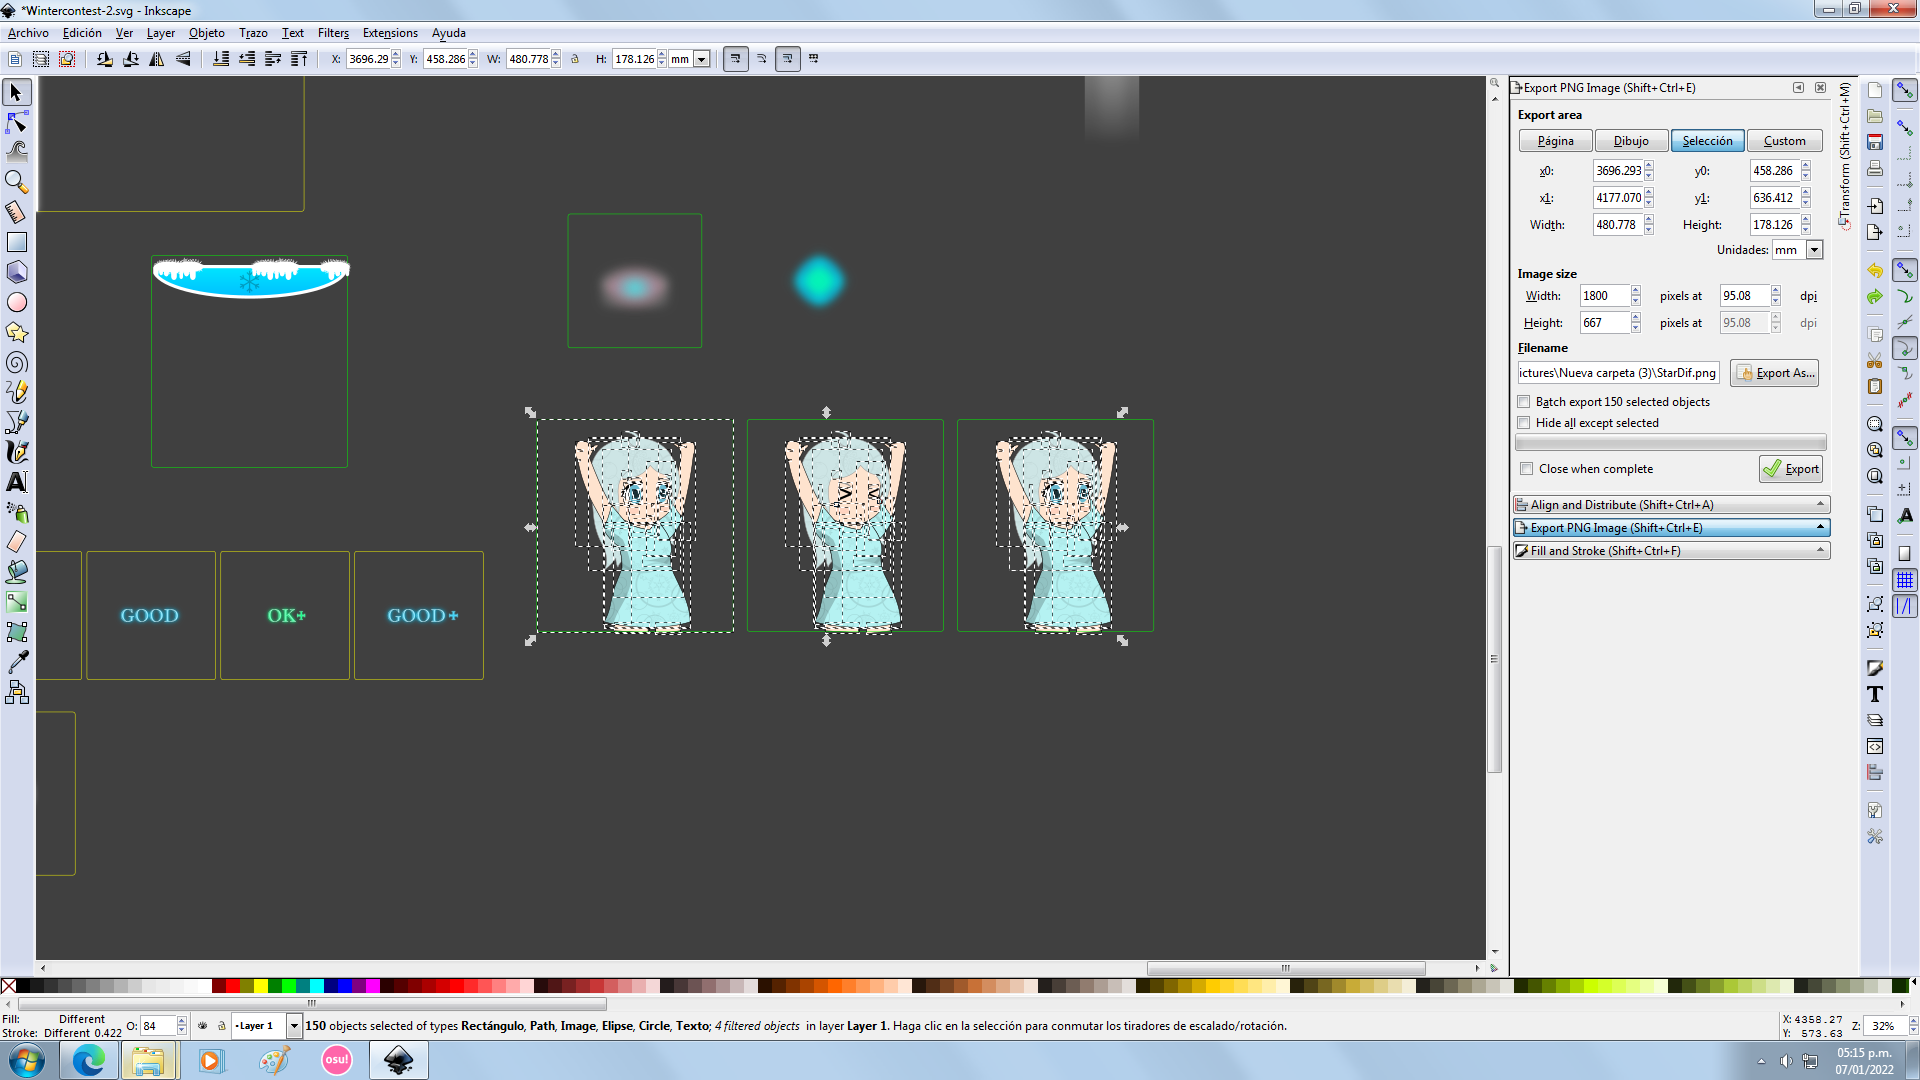Open the Objeto menu
Viewport: 1920px width, 1080px height.
point(207,33)
